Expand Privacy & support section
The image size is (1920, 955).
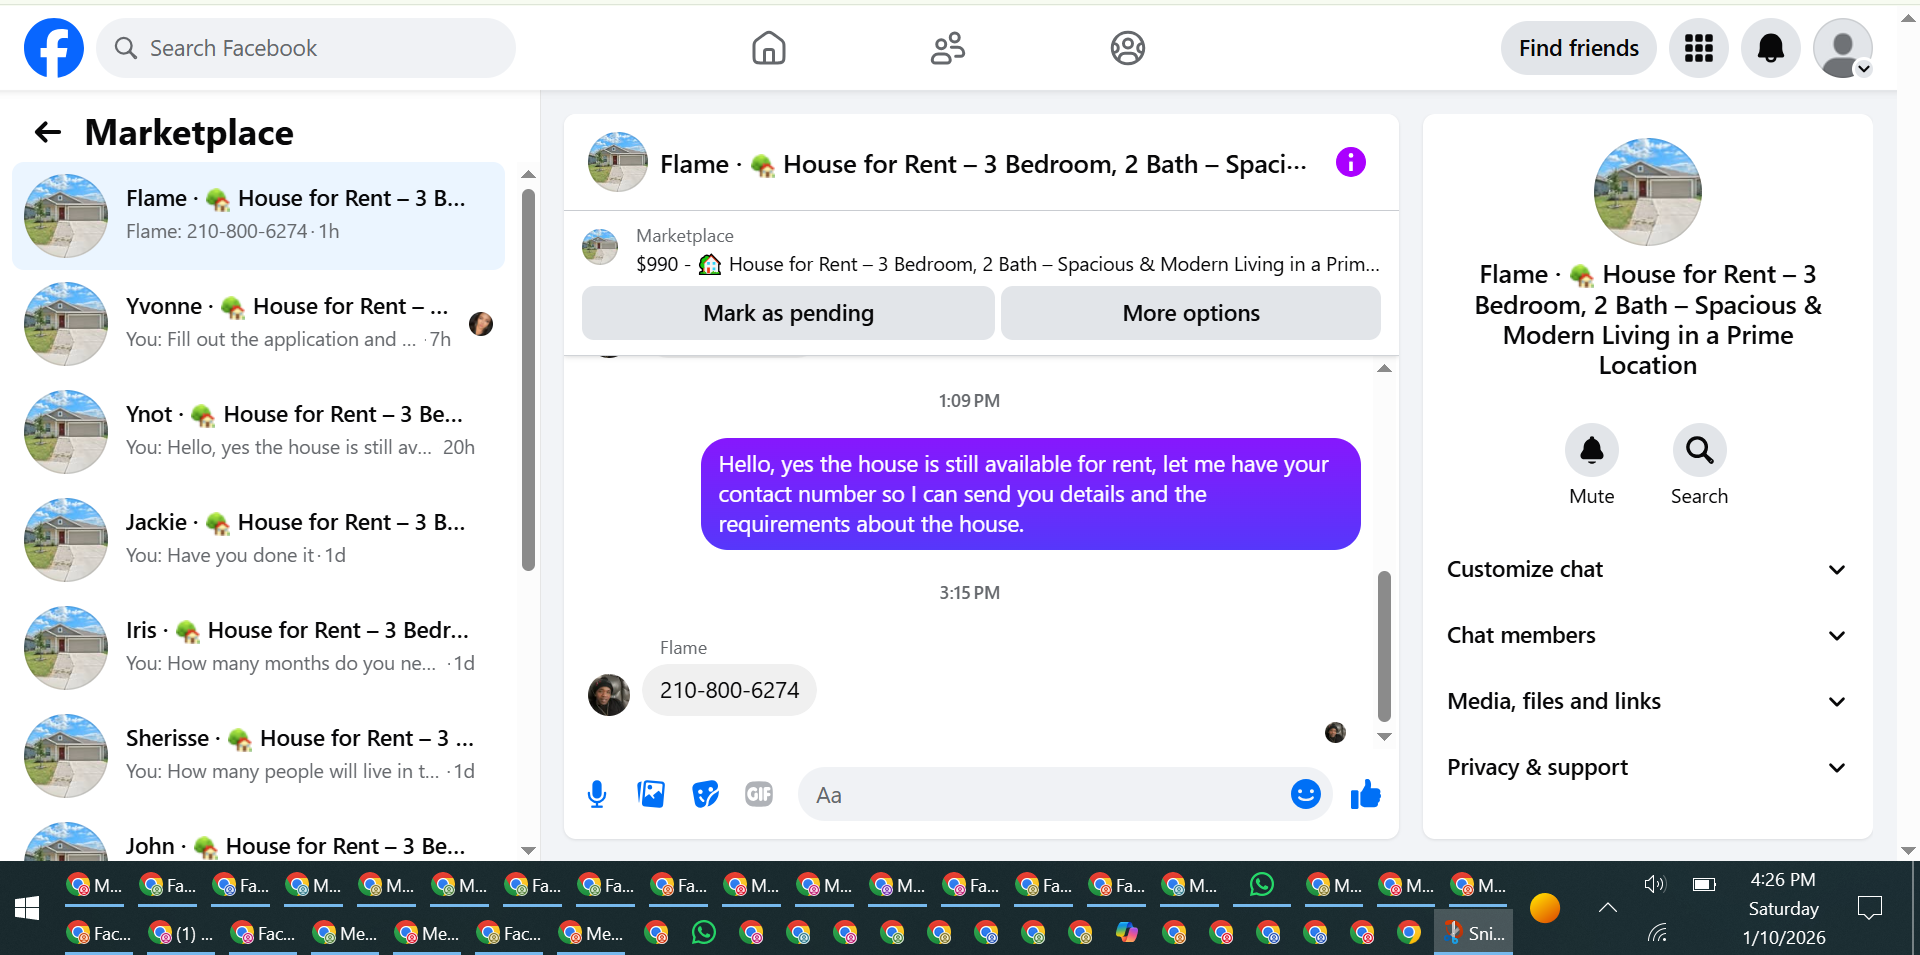pos(1647,767)
